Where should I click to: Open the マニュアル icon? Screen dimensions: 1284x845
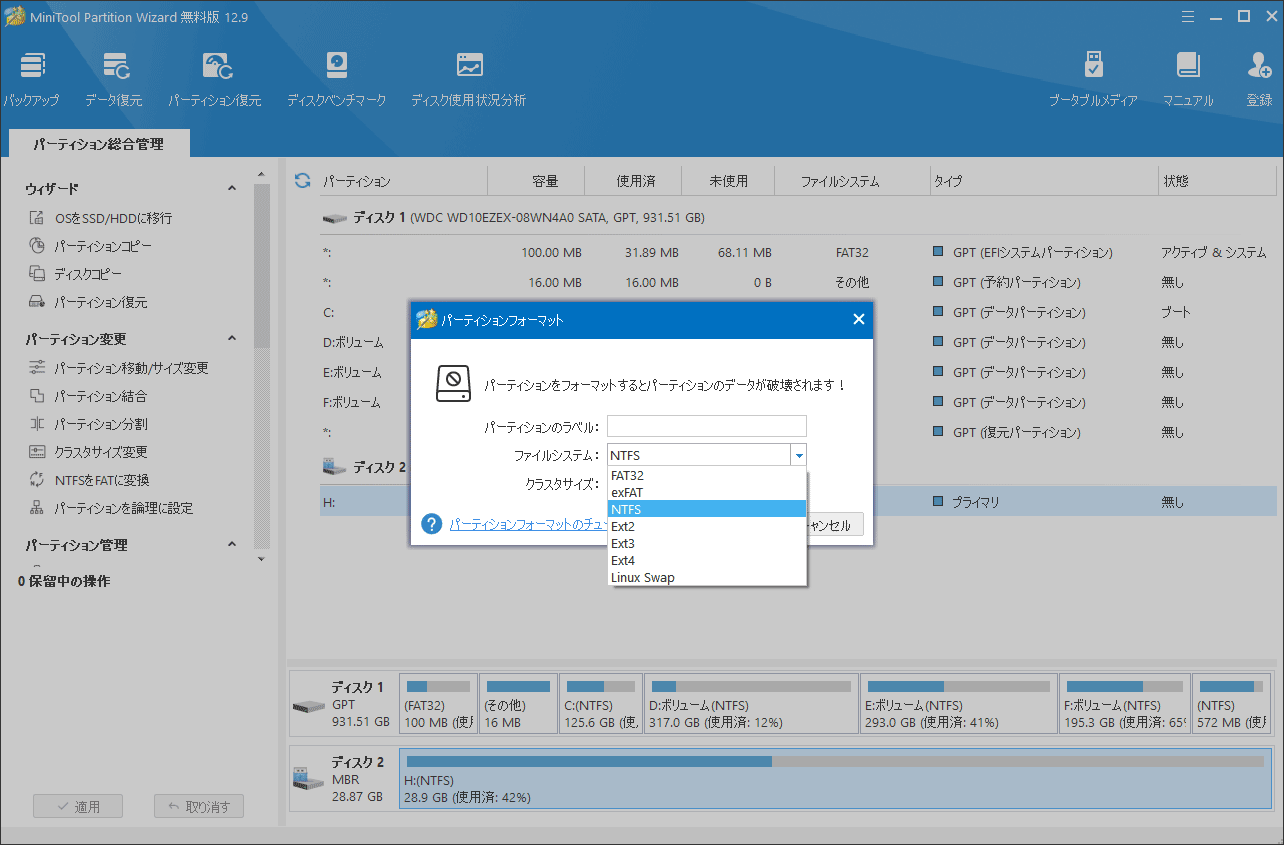click(1188, 79)
